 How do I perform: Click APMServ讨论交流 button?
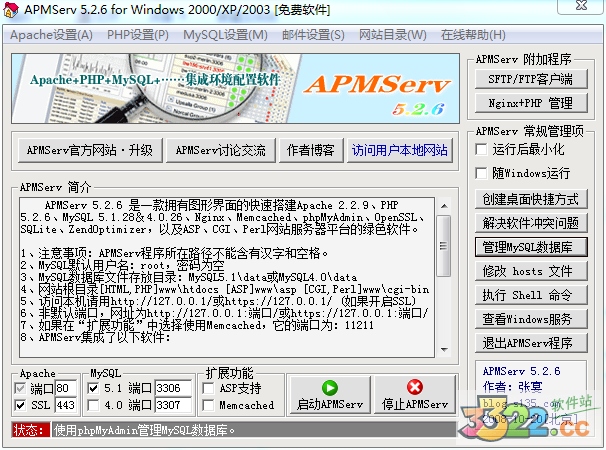point(221,150)
